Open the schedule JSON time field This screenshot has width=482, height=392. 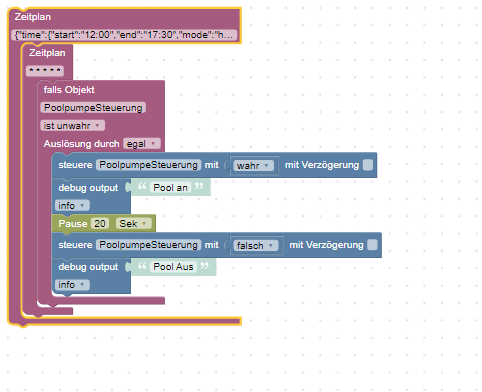[124, 35]
